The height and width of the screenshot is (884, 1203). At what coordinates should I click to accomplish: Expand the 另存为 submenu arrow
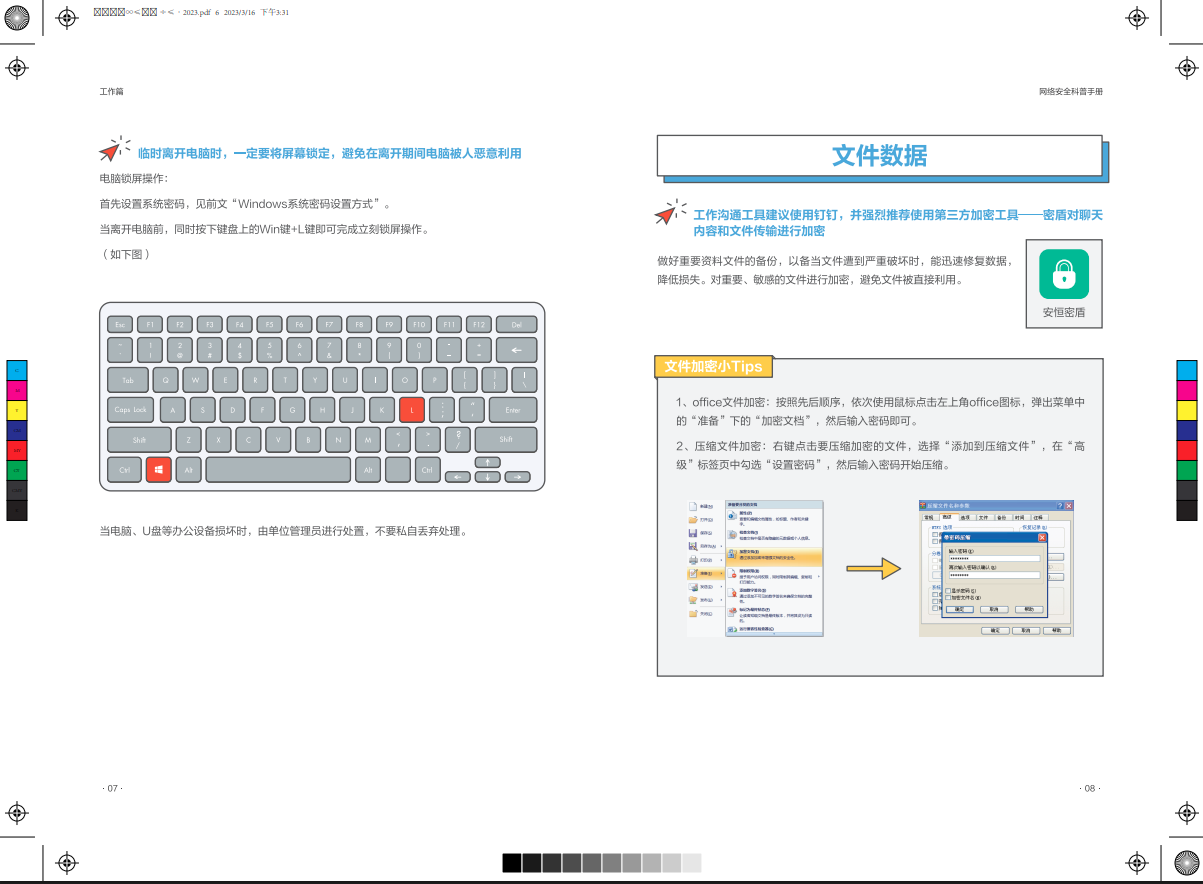coord(720,547)
